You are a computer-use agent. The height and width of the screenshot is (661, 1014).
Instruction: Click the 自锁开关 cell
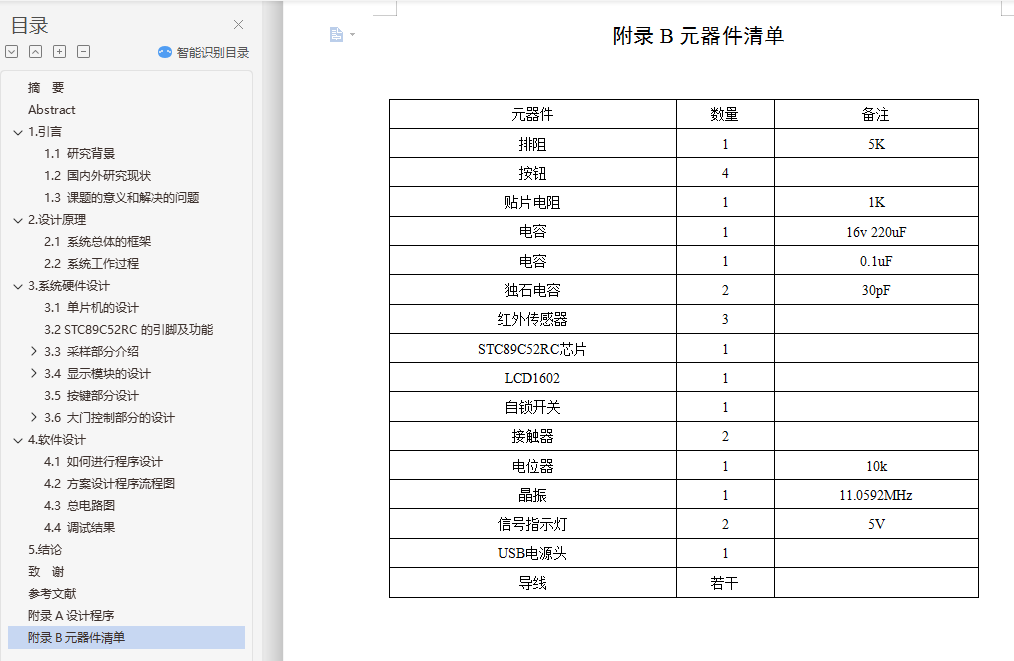533,407
